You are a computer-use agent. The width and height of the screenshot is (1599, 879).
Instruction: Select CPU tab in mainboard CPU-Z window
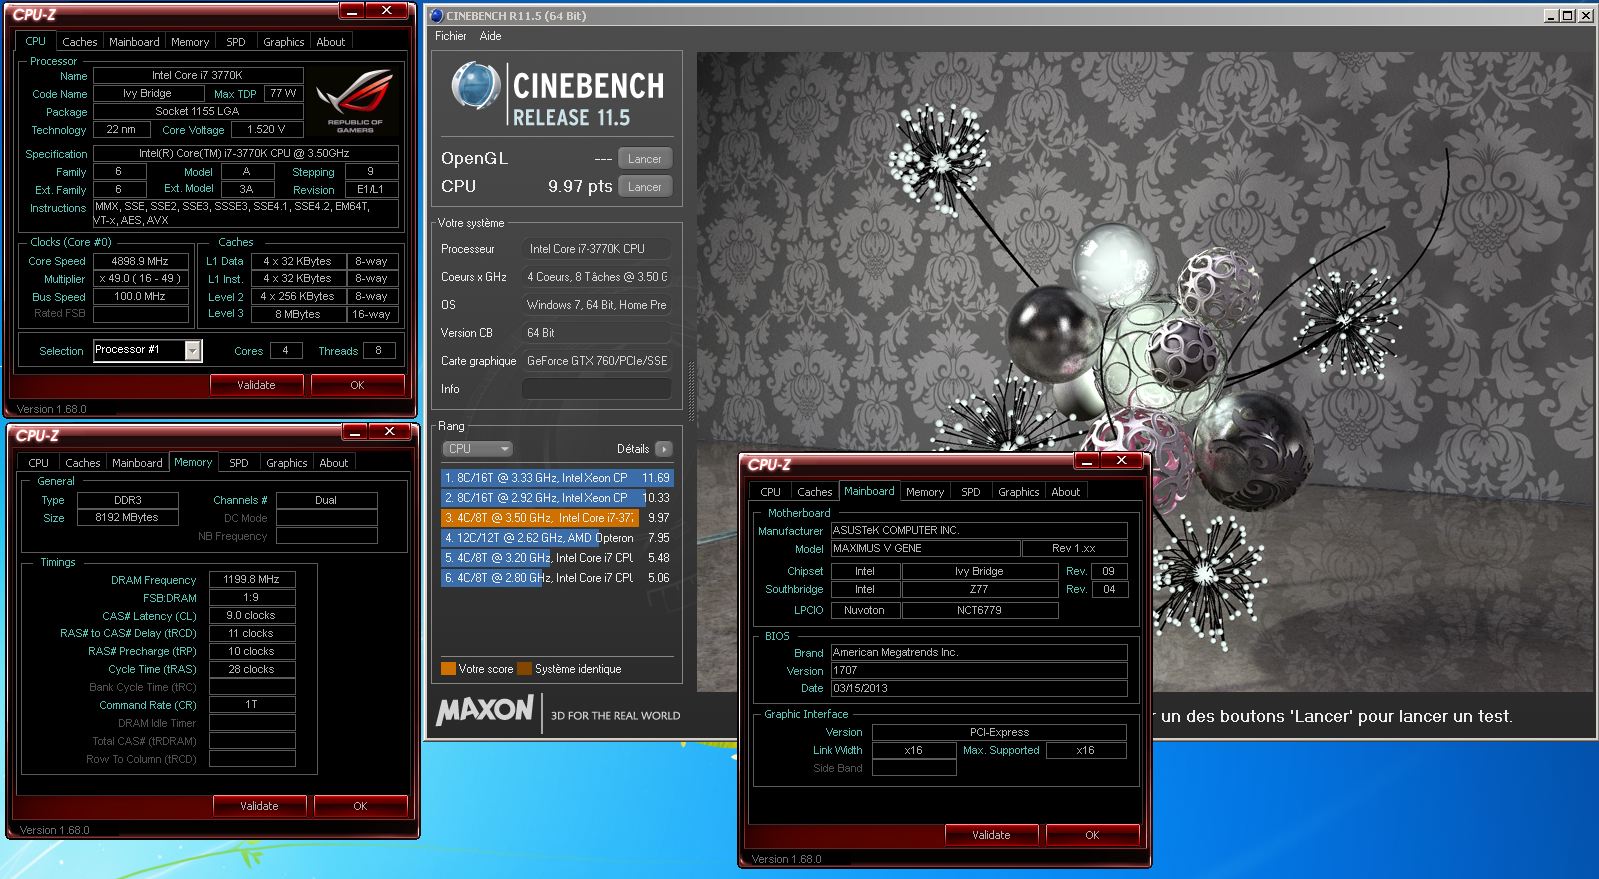click(770, 492)
